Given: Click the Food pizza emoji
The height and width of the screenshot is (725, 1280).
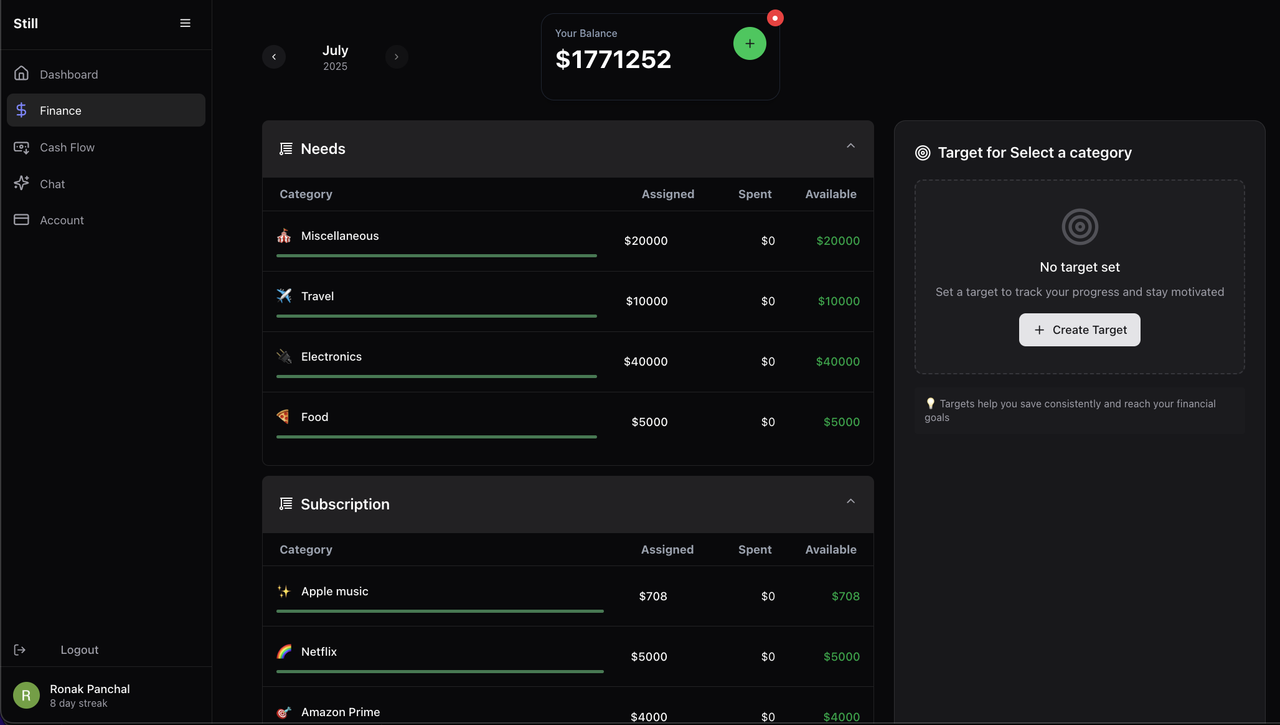Looking at the screenshot, I should click(284, 416).
